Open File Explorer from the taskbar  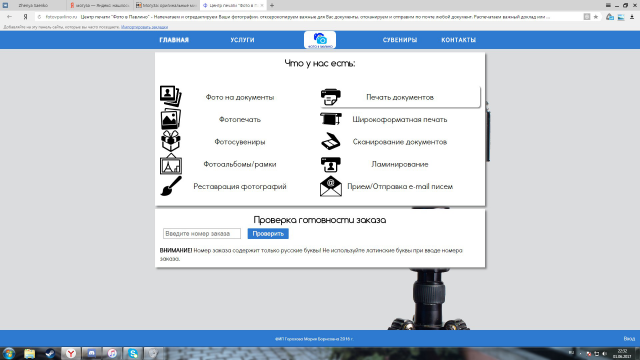pos(29,353)
